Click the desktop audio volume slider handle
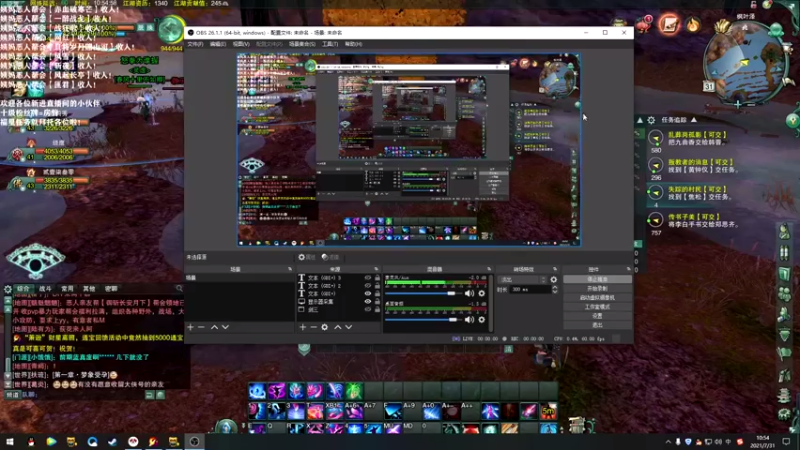 (453, 320)
